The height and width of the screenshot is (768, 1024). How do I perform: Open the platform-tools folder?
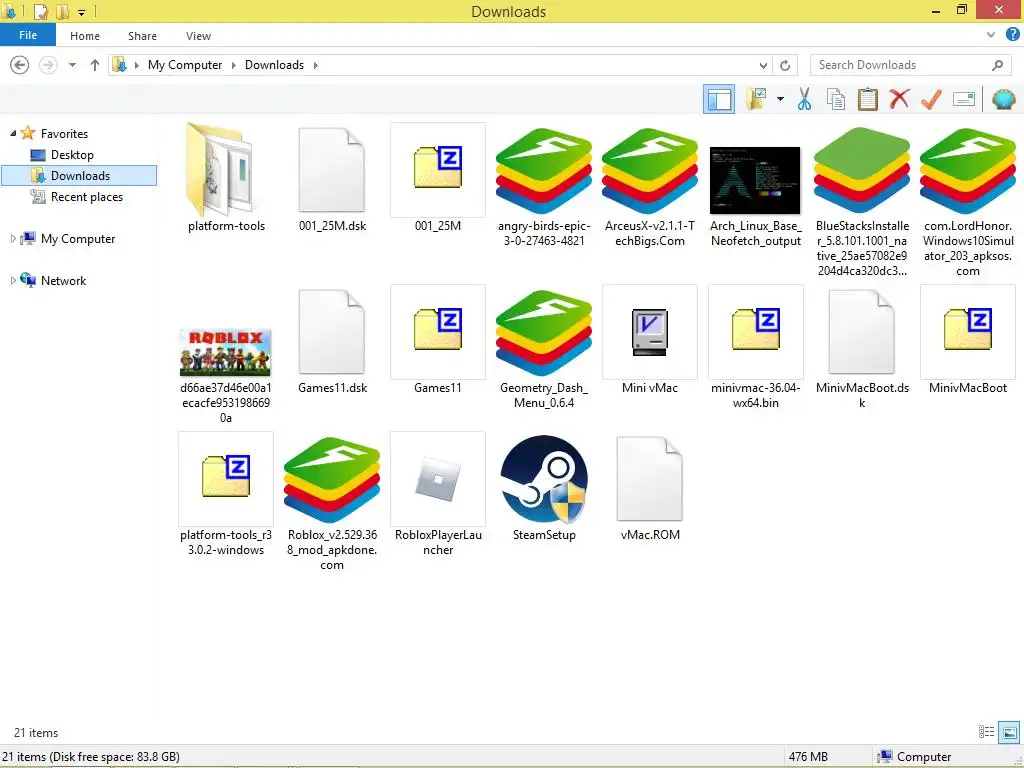tap(226, 178)
